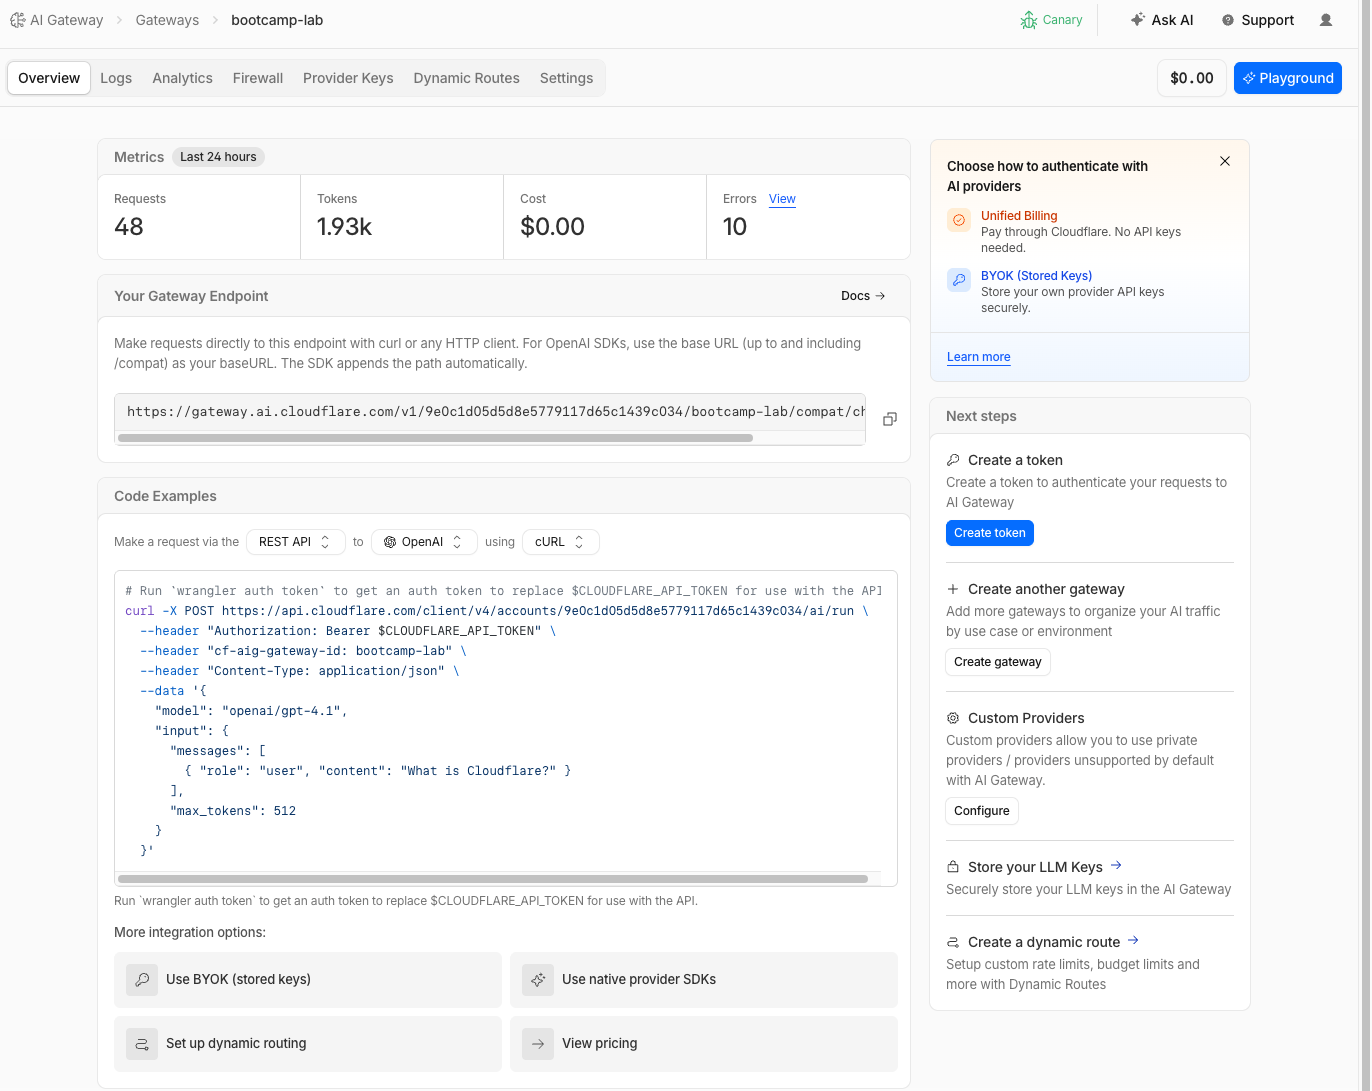Click the Use BYOK (stored keys) card

click(308, 980)
